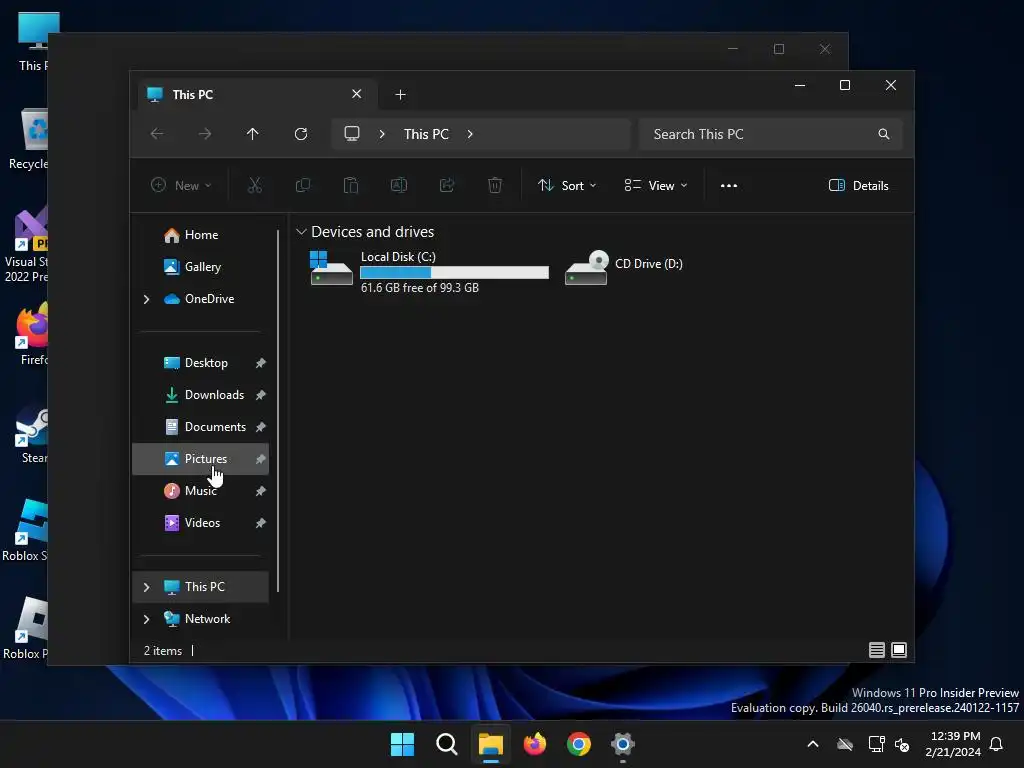
Task: Expand OneDrive in the navigation pane
Action: (146, 299)
